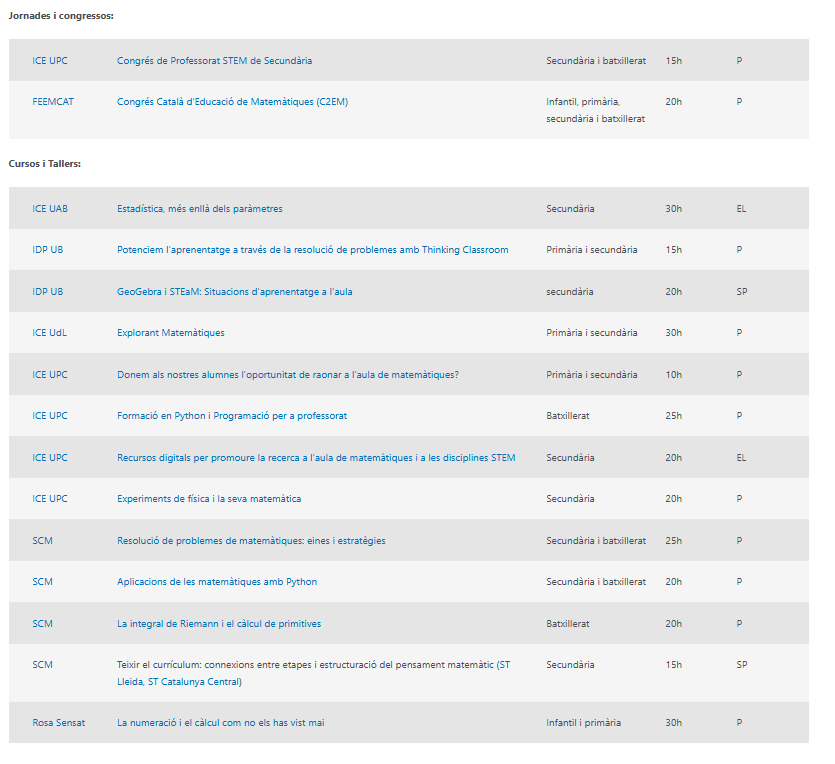The width and height of the screenshot is (835, 764).
Task: Open the Thinking Classroom problem-solving course link
Action: click(312, 250)
